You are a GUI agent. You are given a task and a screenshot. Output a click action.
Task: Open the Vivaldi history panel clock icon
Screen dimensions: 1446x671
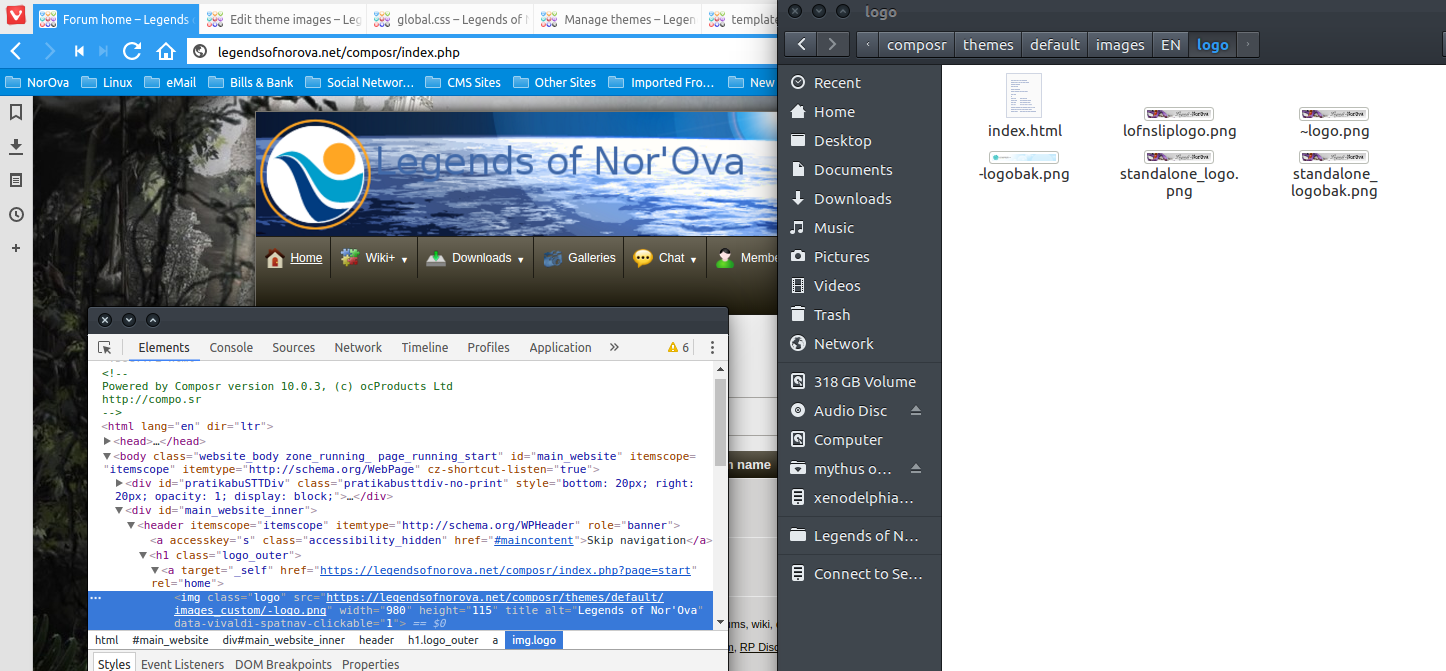16,214
